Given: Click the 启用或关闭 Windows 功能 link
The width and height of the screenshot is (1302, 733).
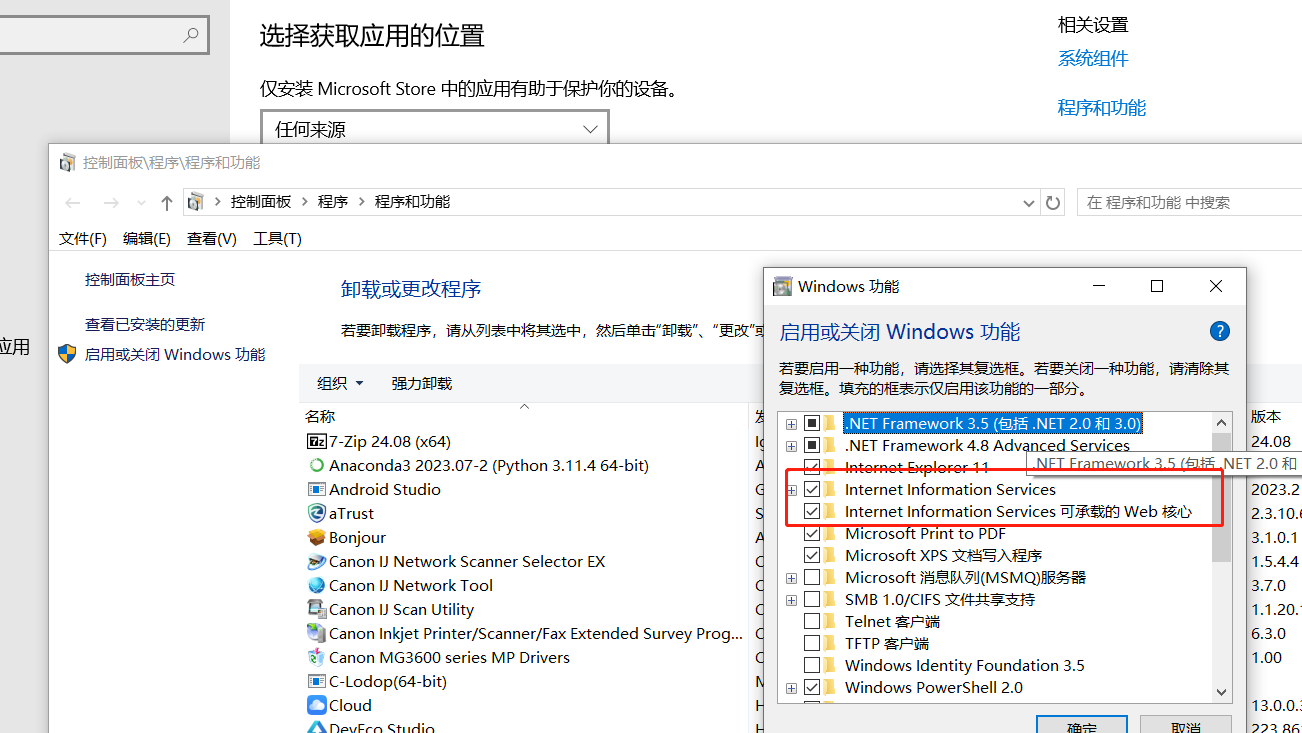Looking at the screenshot, I should pyautogui.click(x=175, y=354).
